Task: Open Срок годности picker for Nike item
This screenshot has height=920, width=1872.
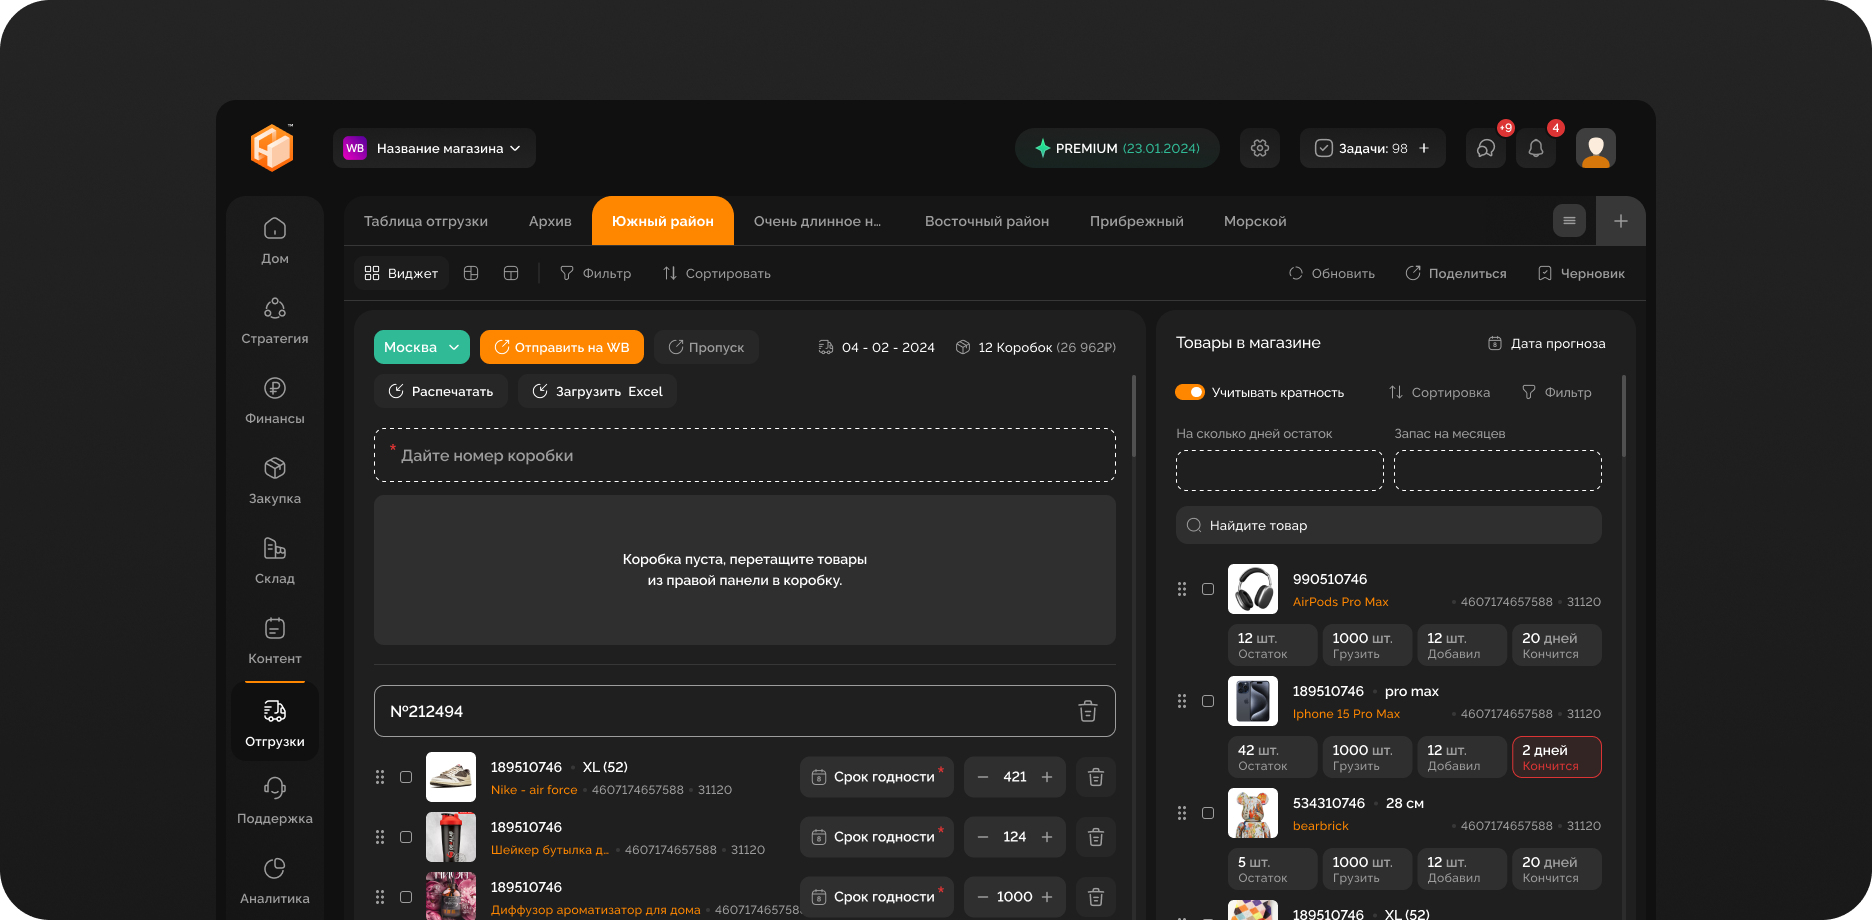Action: point(876,777)
